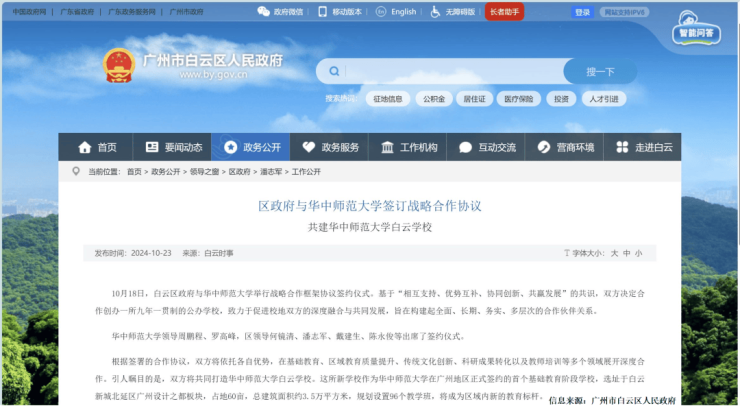Screen dimensions: 740x408
Task: Open the 政务服务 navigation tab
Action: pos(329,147)
